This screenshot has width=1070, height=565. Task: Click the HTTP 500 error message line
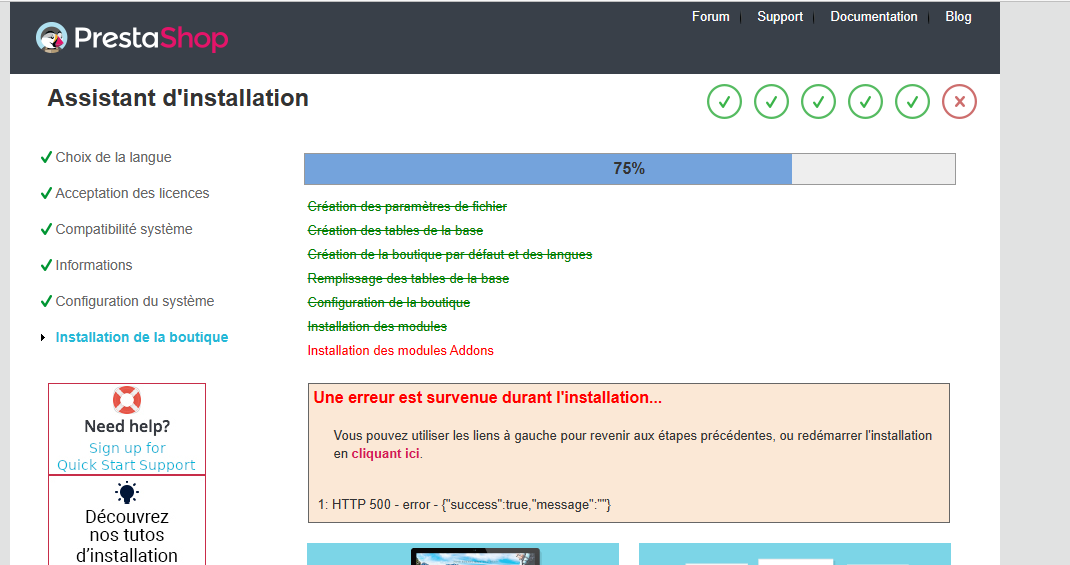click(x=465, y=505)
